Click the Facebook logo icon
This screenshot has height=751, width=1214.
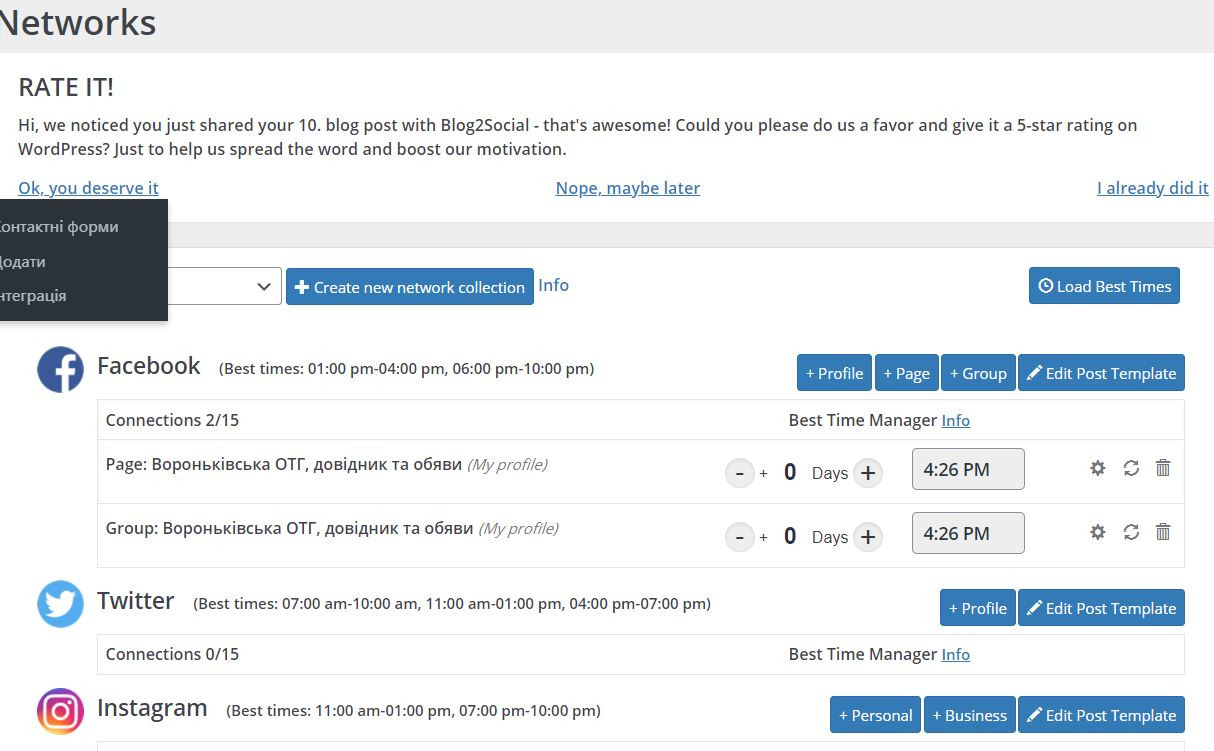coord(60,370)
